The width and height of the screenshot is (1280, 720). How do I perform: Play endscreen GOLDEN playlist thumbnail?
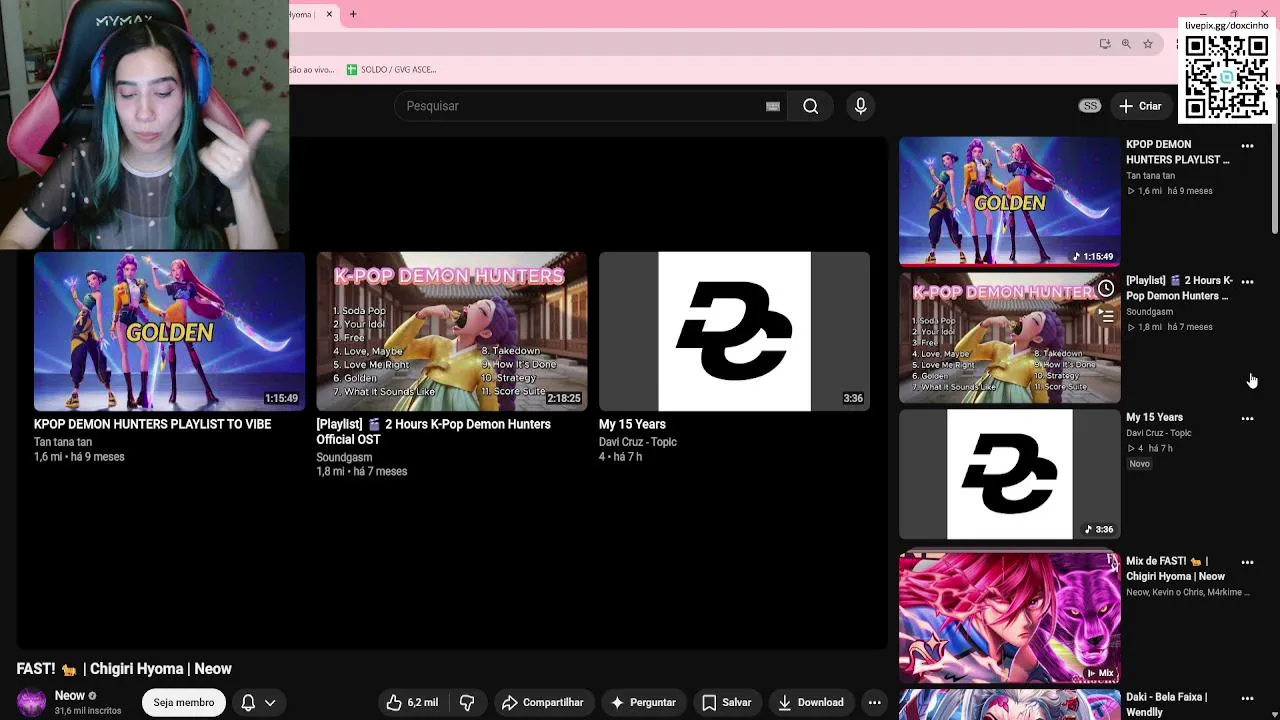point(169,331)
